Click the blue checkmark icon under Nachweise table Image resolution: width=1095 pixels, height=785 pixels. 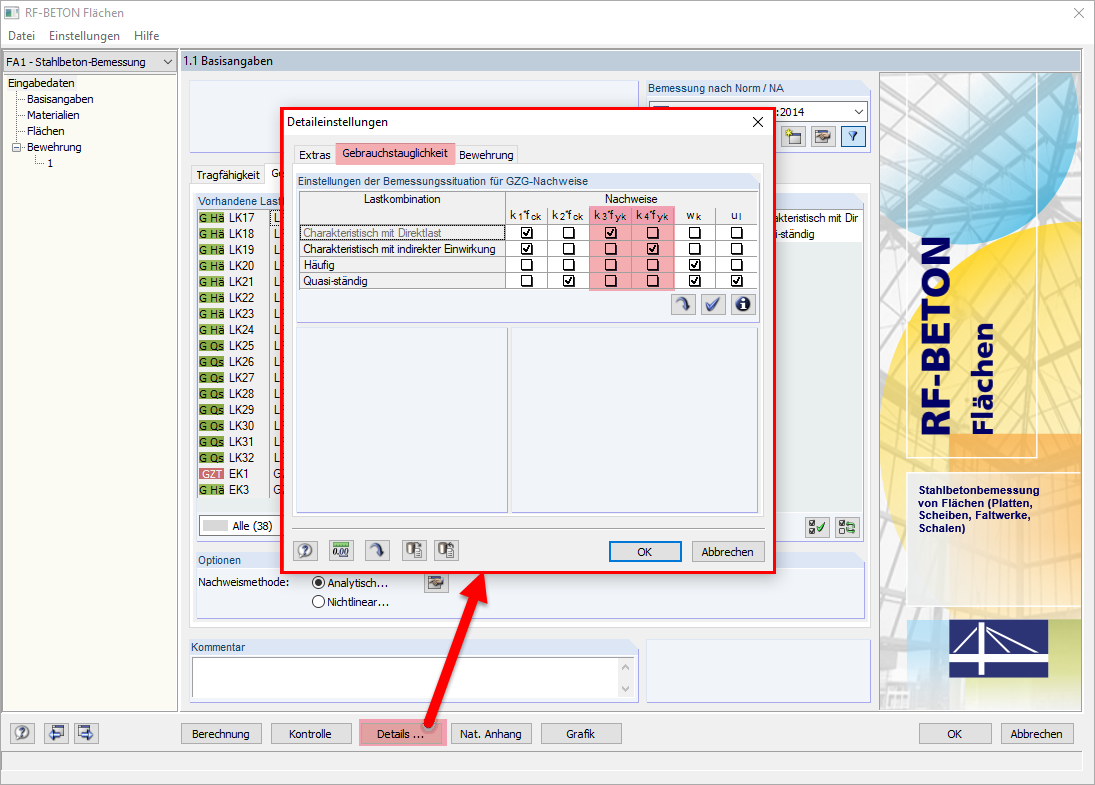point(713,304)
